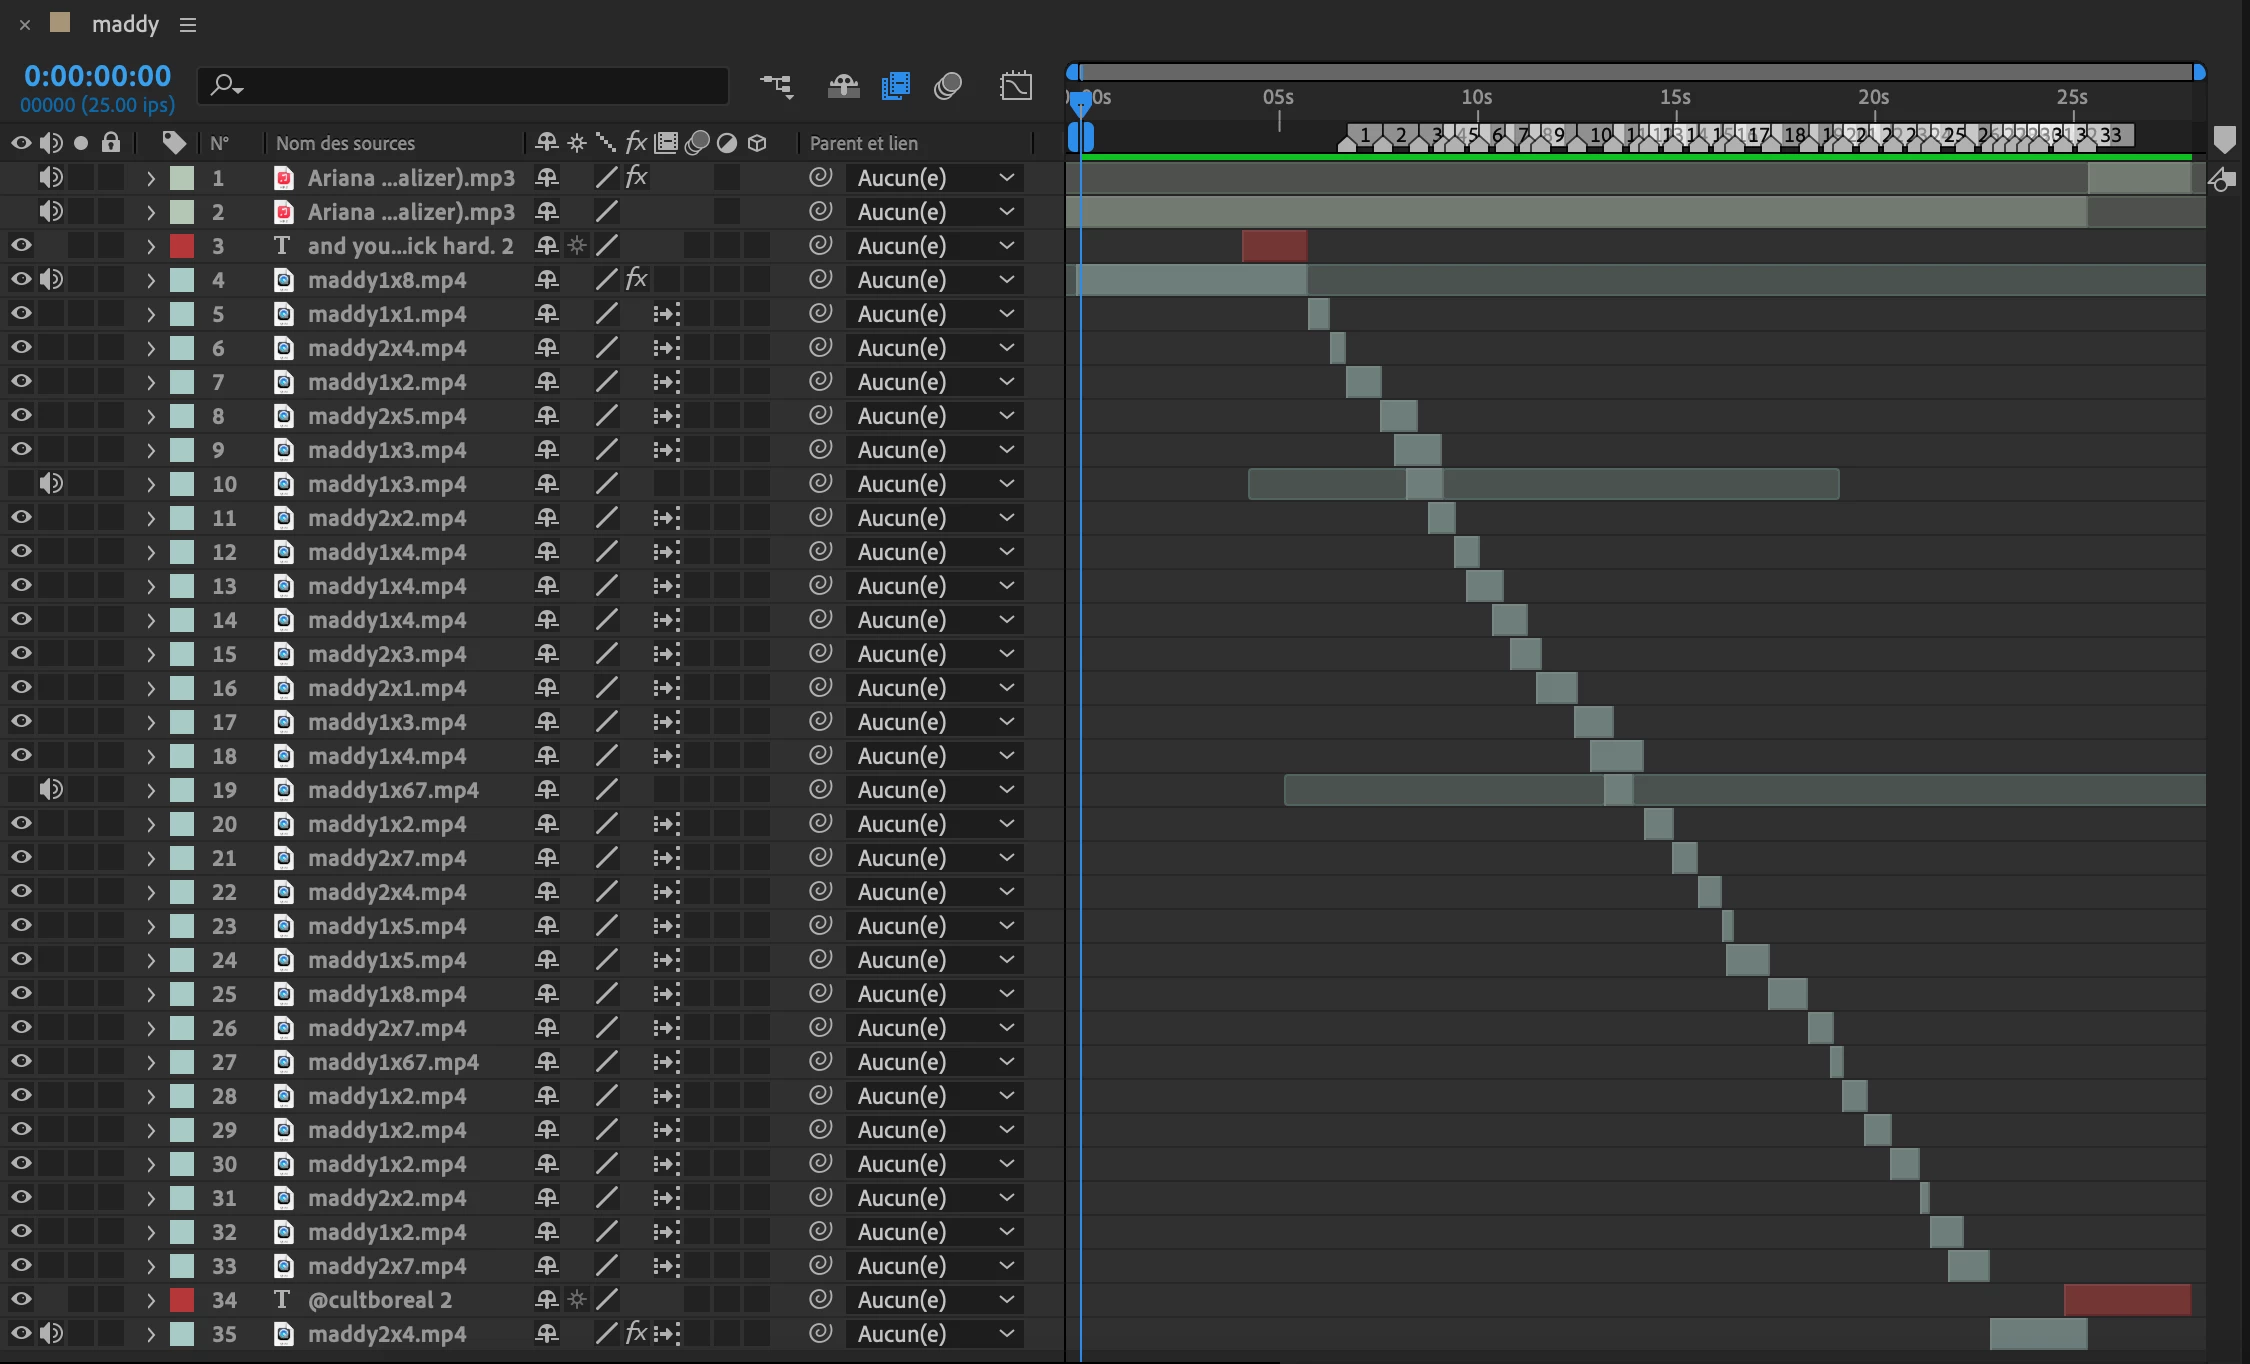
Task: Click the Nom des sources column header
Action: coord(345,143)
